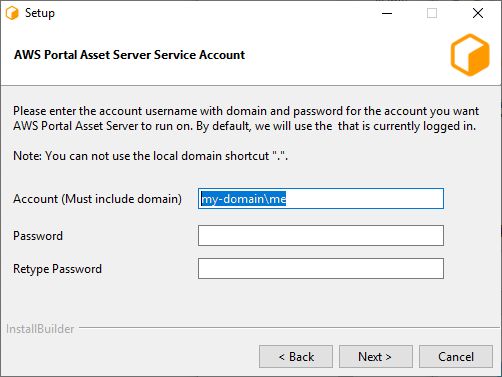
Task: Focus the Account (Must include domain) field
Action: pyautogui.click(x=321, y=199)
